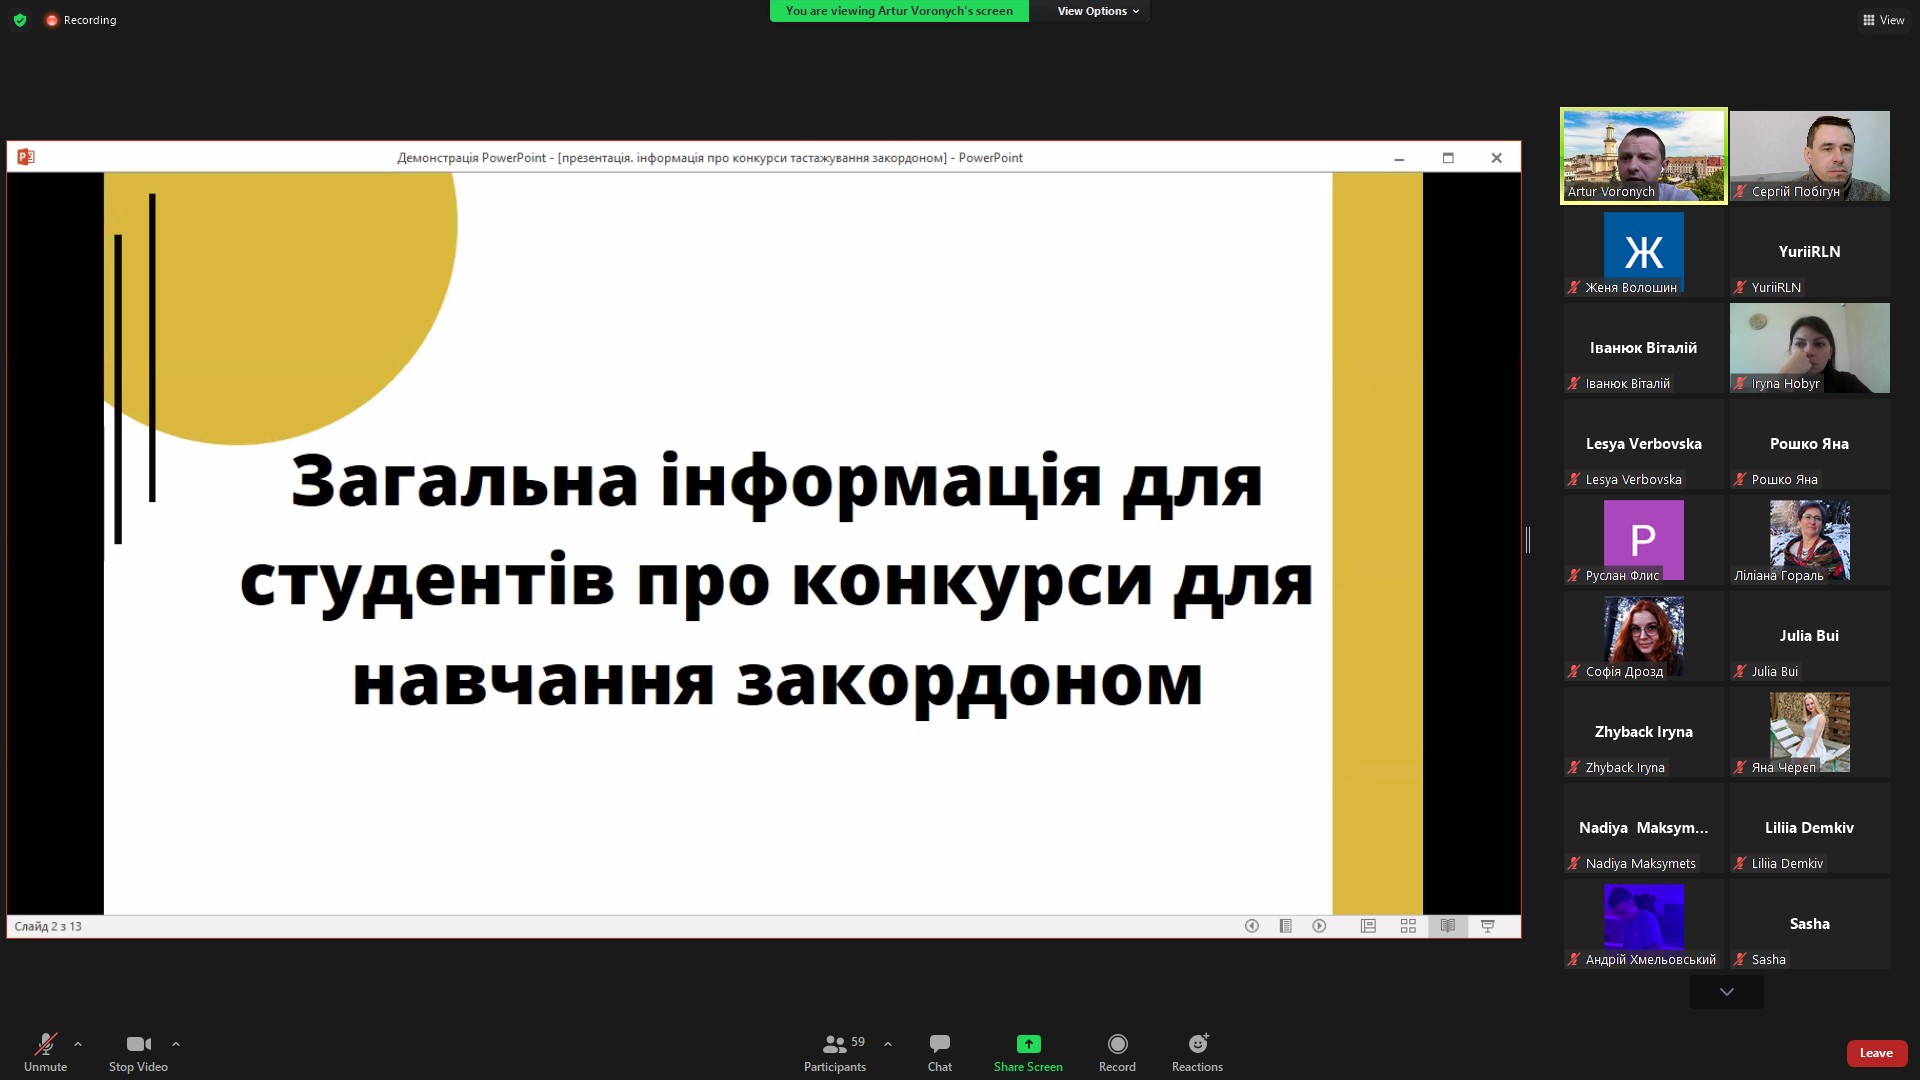The height and width of the screenshot is (1080, 1920).
Task: Click the Participants icon showing 59
Action: 835,1052
